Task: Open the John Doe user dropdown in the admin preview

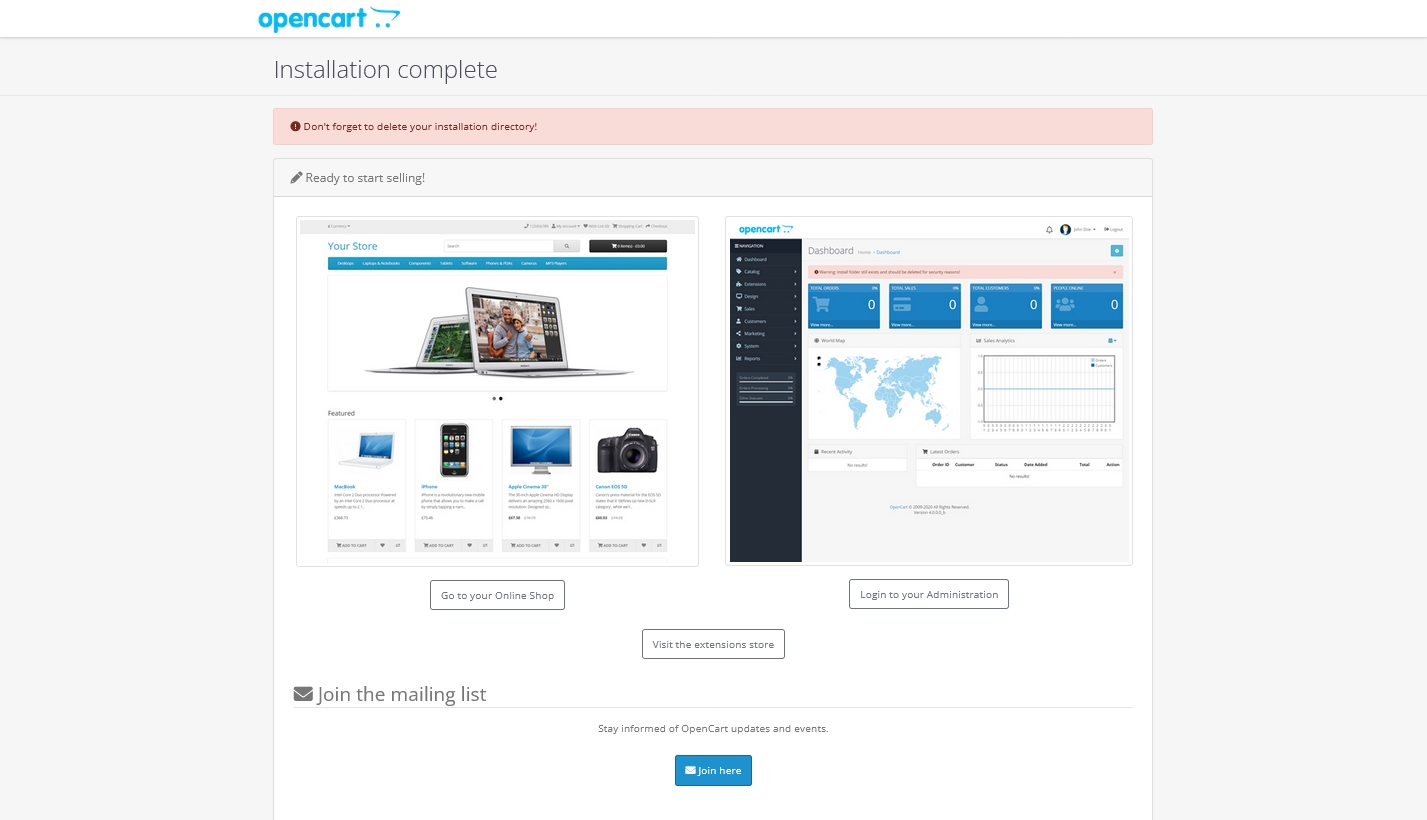Action: 1079,229
